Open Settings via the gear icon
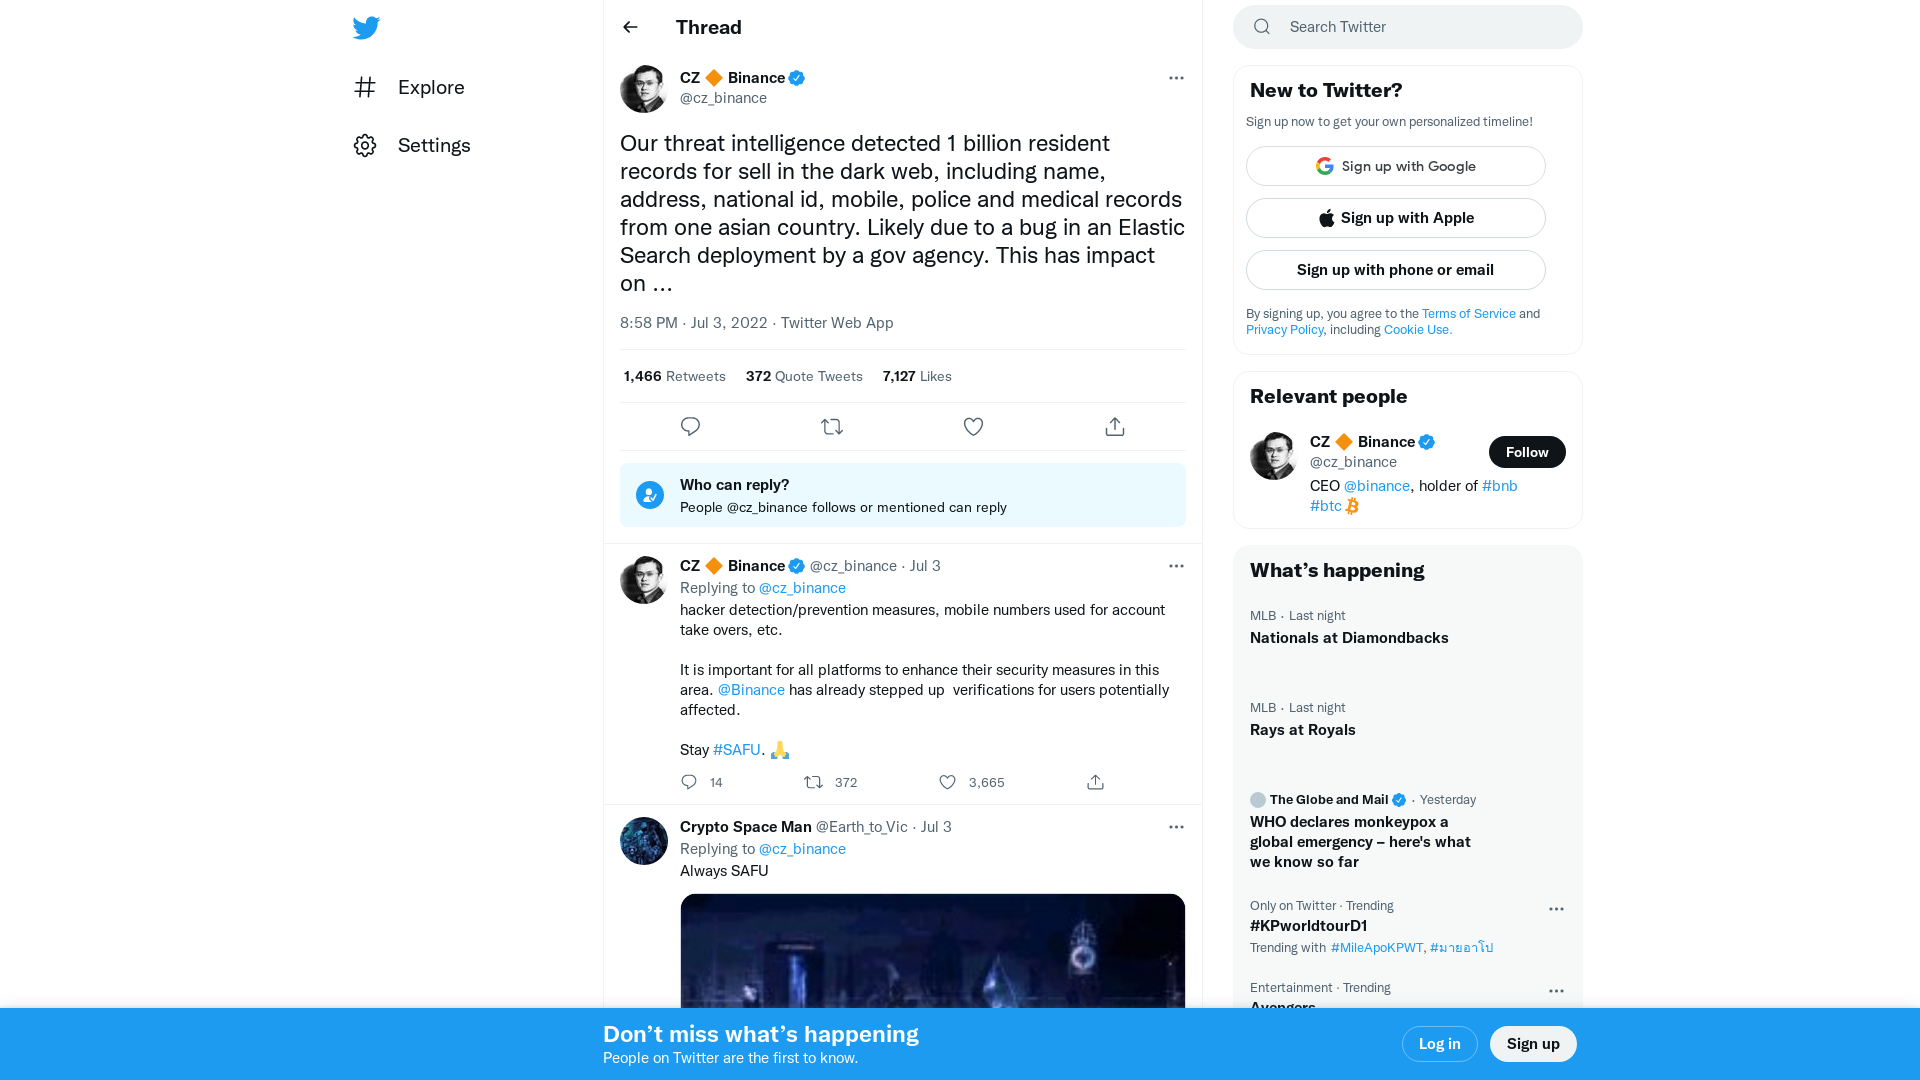The image size is (1920, 1080). tap(365, 145)
